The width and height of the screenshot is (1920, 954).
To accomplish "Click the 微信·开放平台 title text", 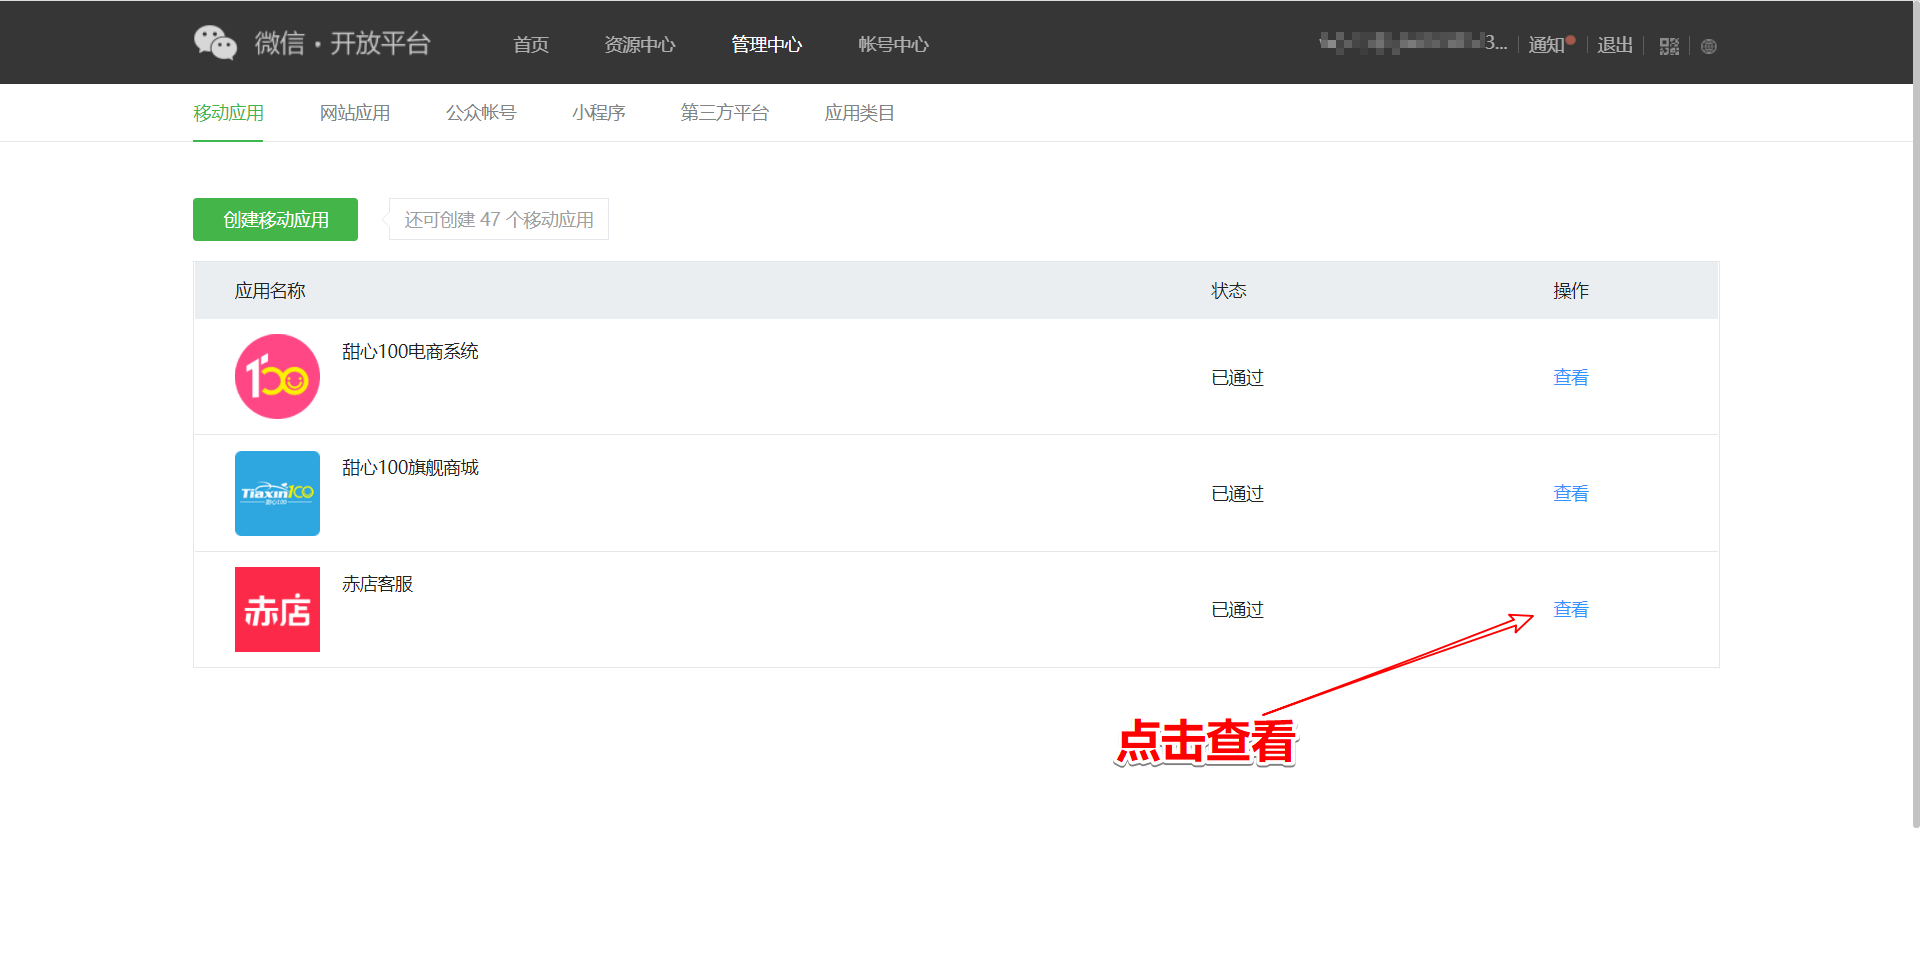I will (x=342, y=43).
